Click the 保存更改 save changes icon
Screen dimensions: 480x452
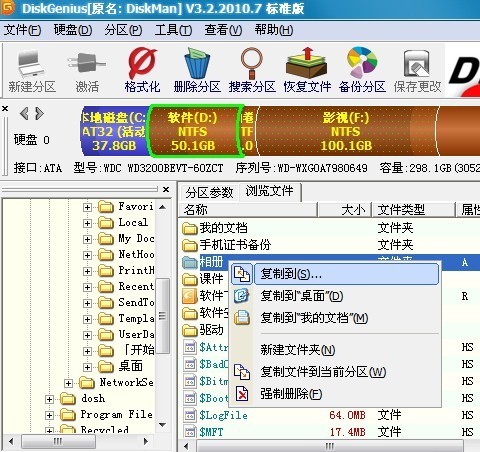click(x=417, y=70)
